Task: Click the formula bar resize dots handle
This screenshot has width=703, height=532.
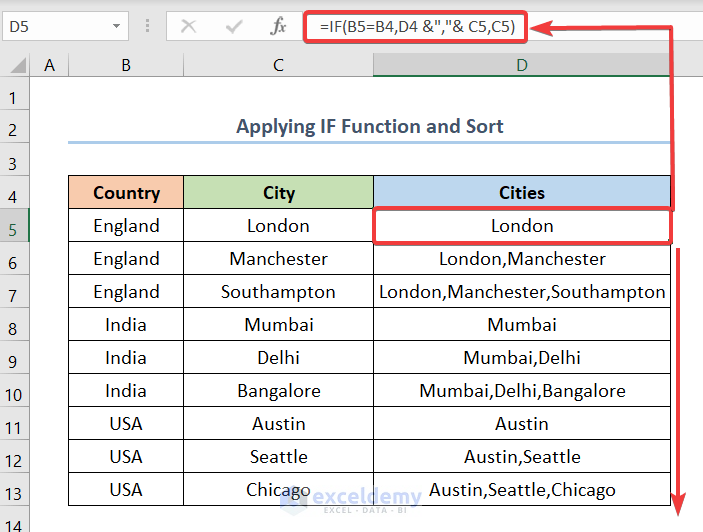Action: (x=147, y=26)
